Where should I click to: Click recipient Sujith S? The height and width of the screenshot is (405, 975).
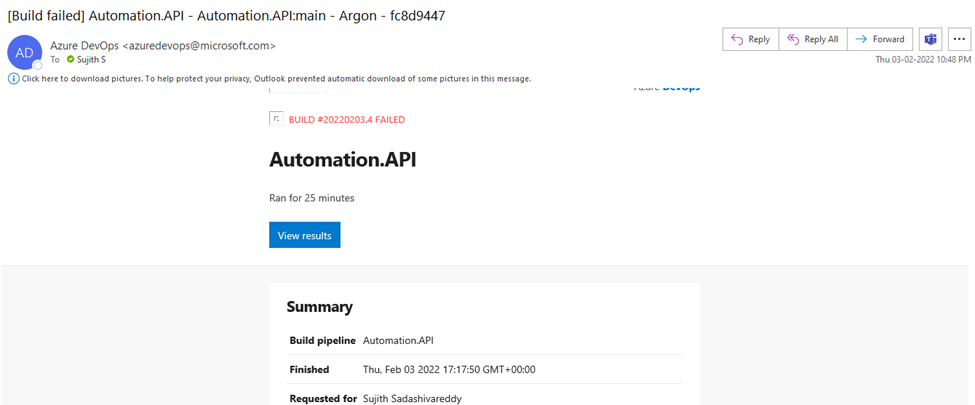coord(91,60)
